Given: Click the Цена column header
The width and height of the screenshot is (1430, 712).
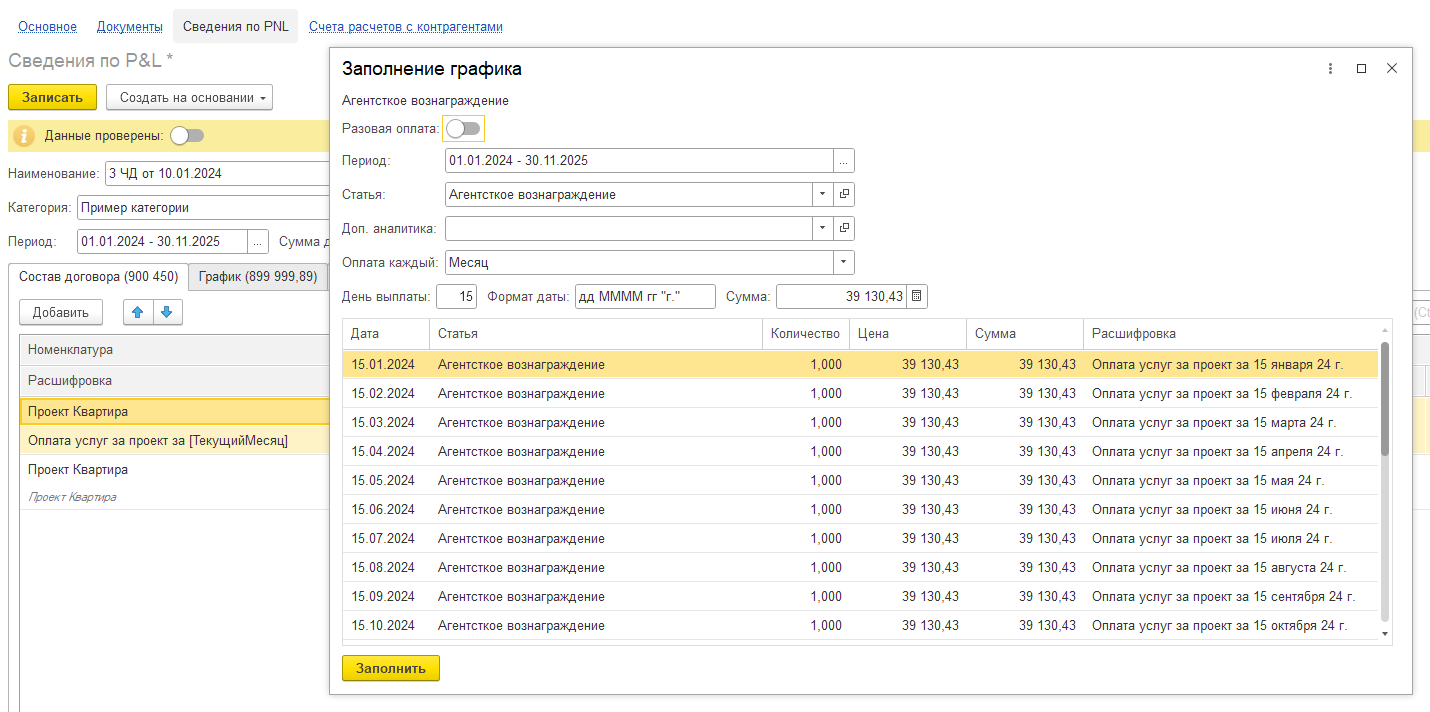Looking at the screenshot, I should click(x=908, y=334).
